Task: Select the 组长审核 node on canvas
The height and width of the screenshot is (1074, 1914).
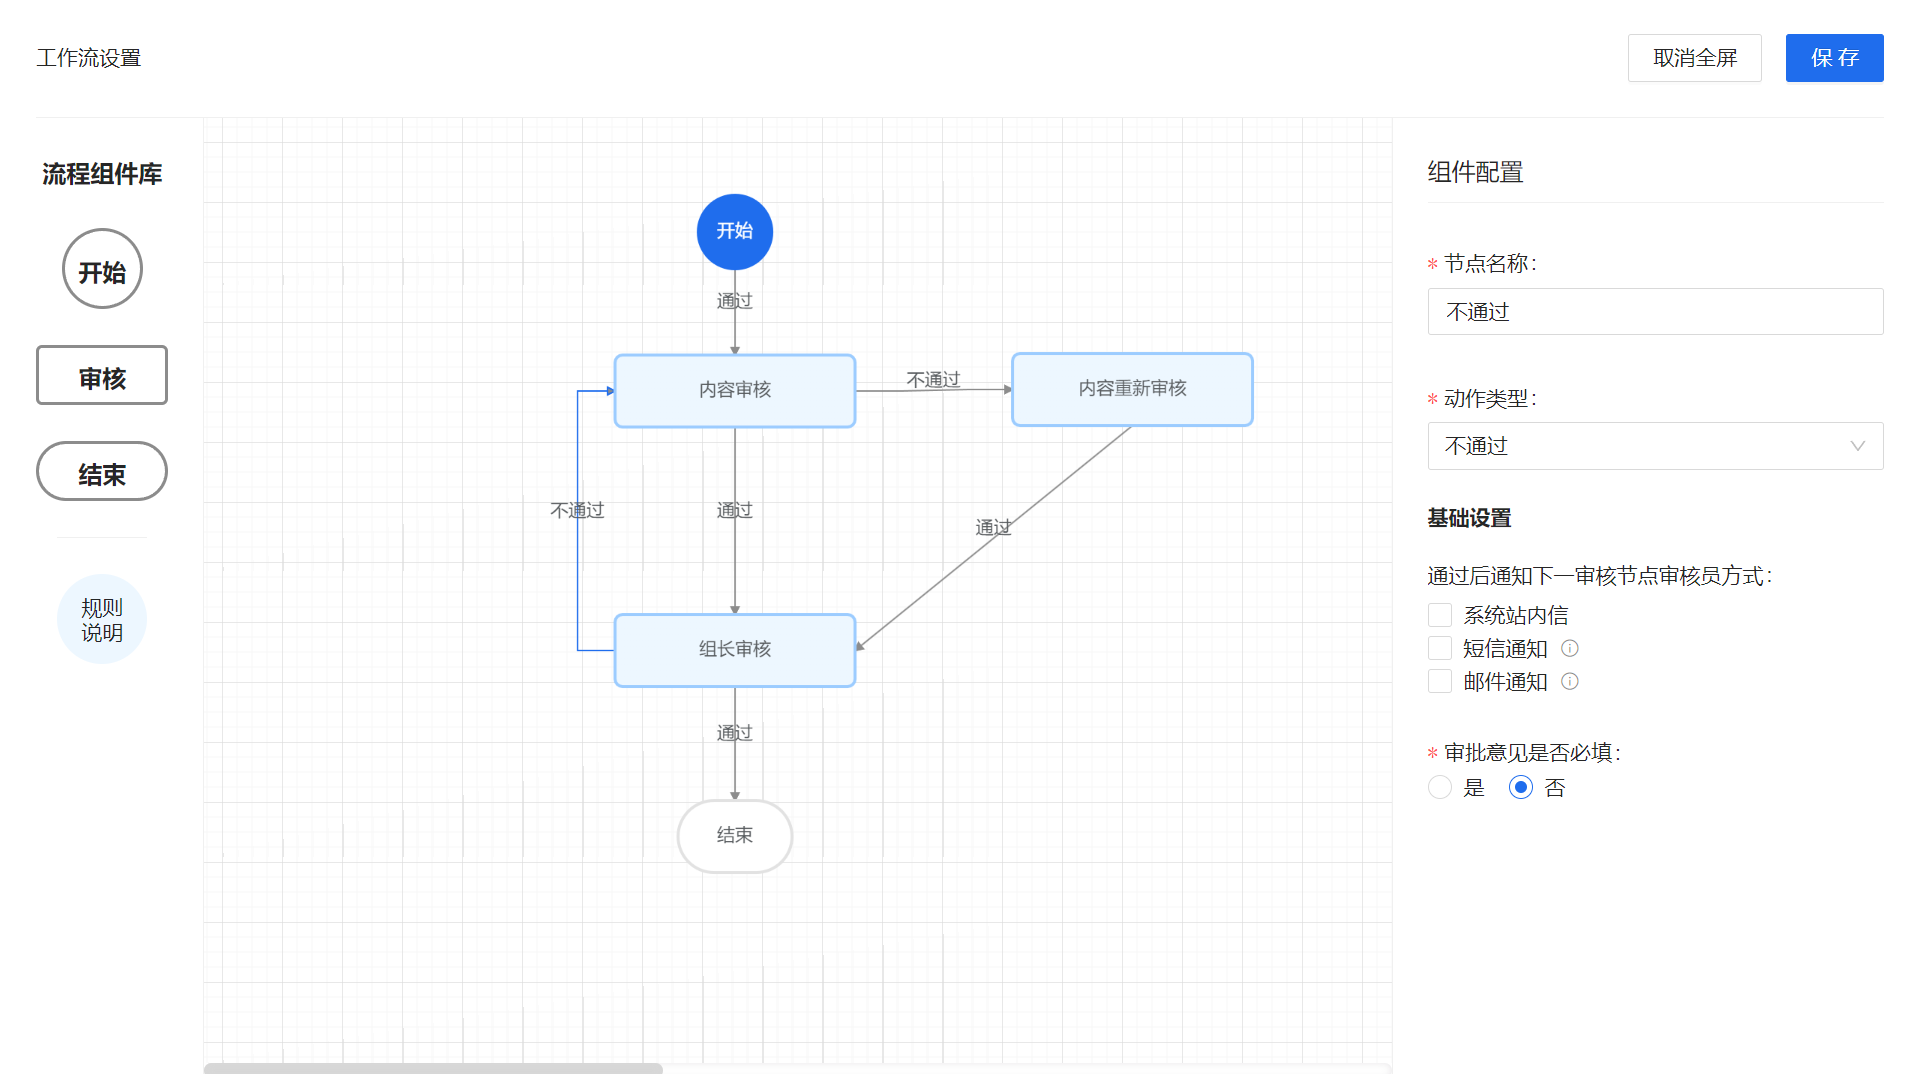Action: pyautogui.click(x=734, y=650)
